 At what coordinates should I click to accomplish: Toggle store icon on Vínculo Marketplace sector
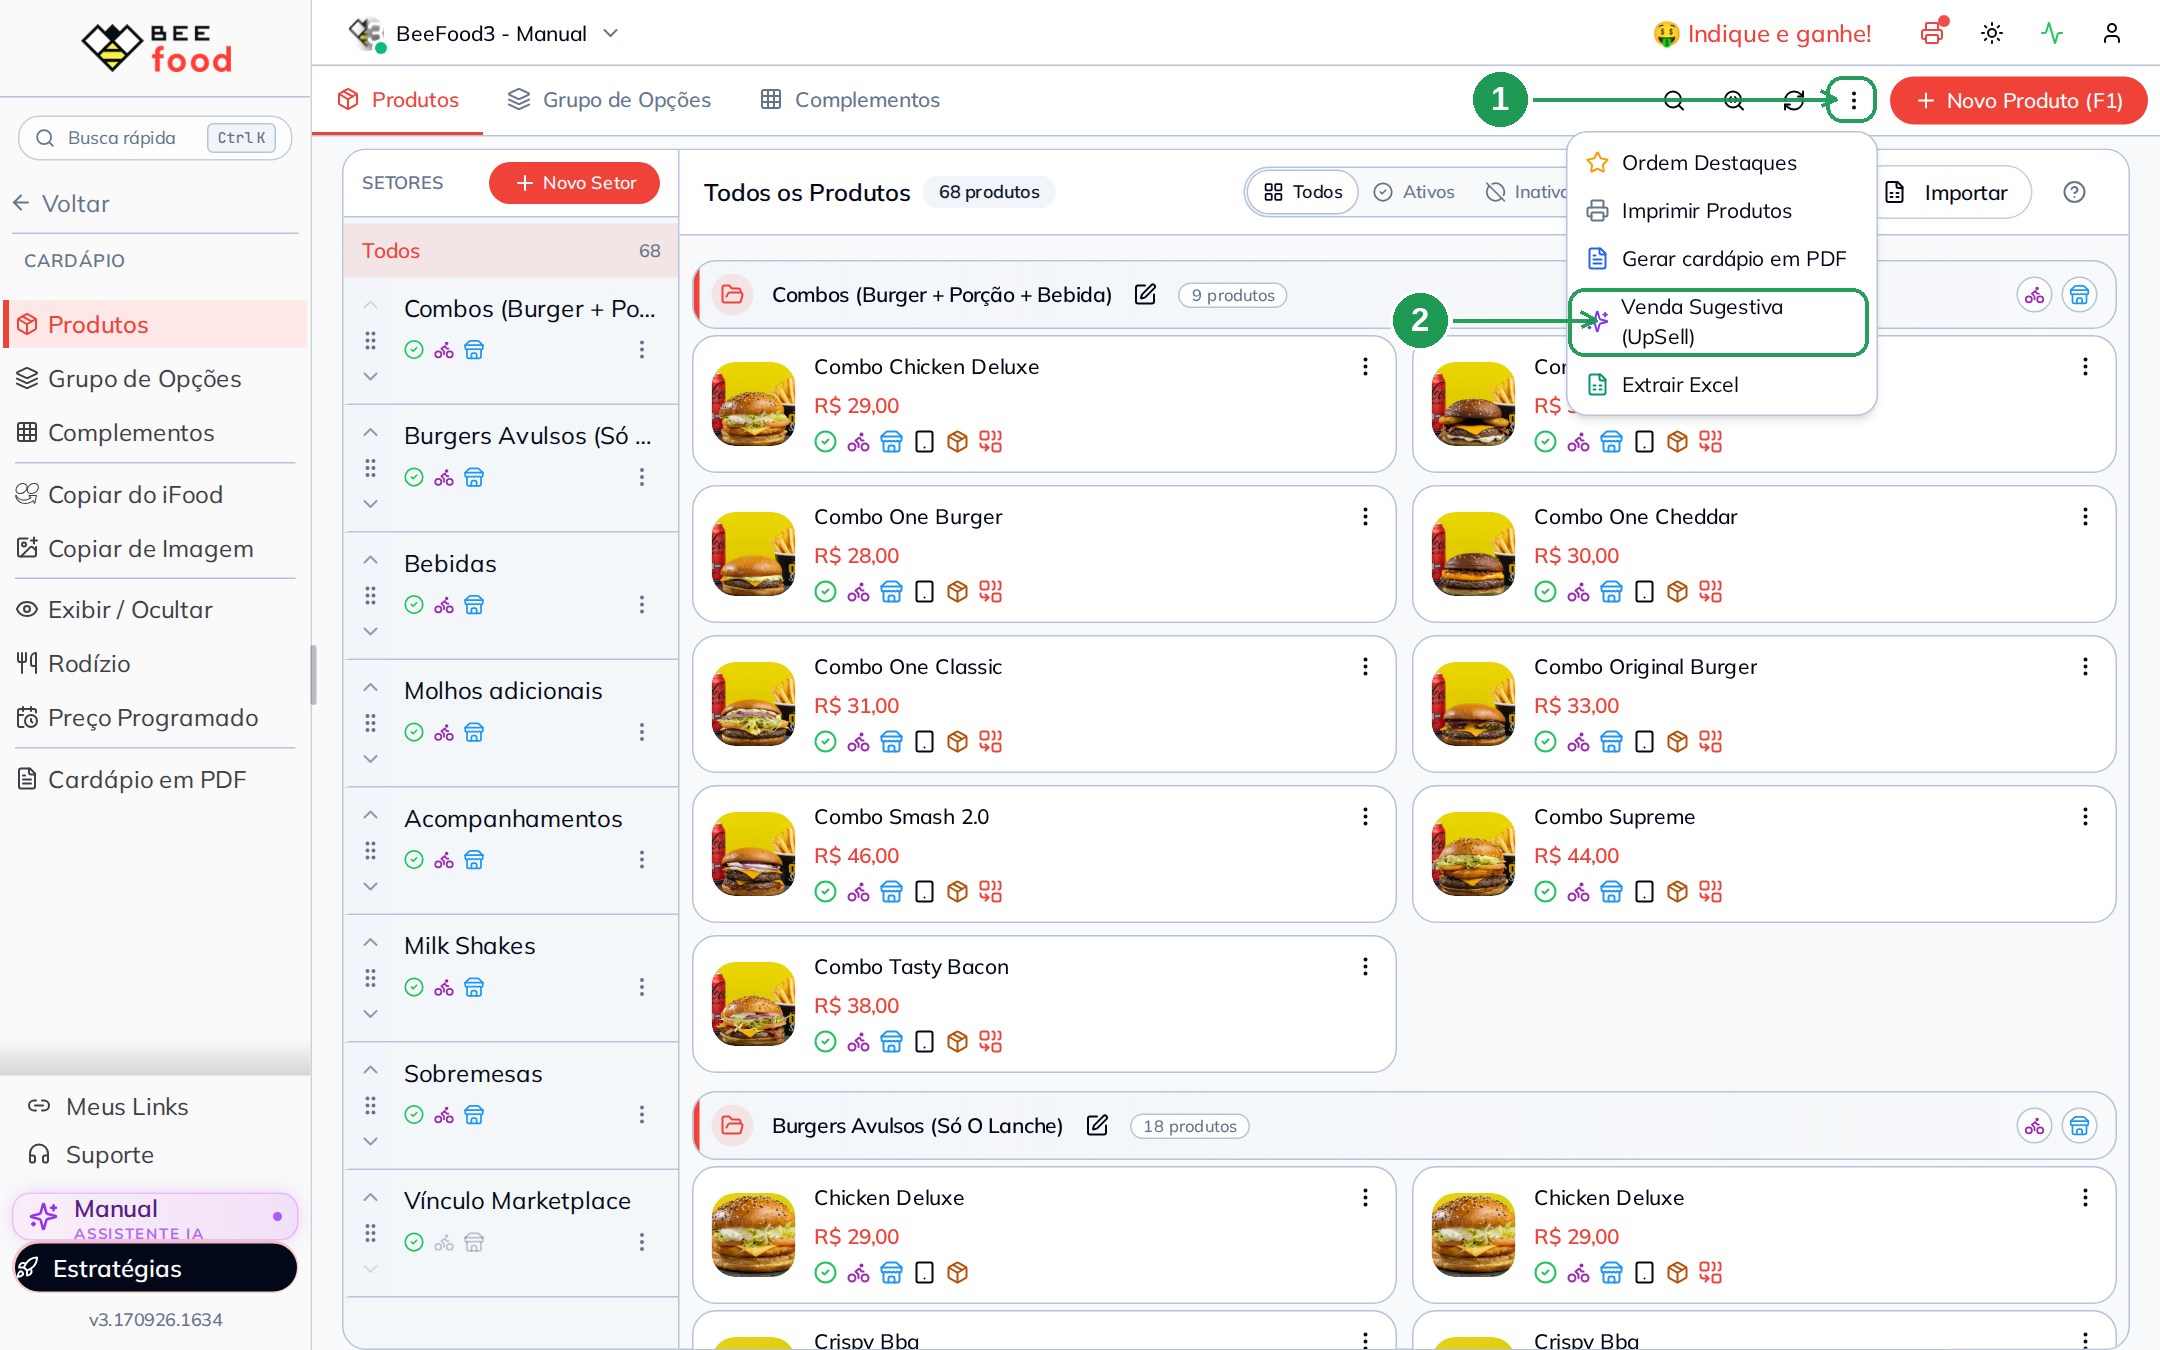[x=474, y=1242]
